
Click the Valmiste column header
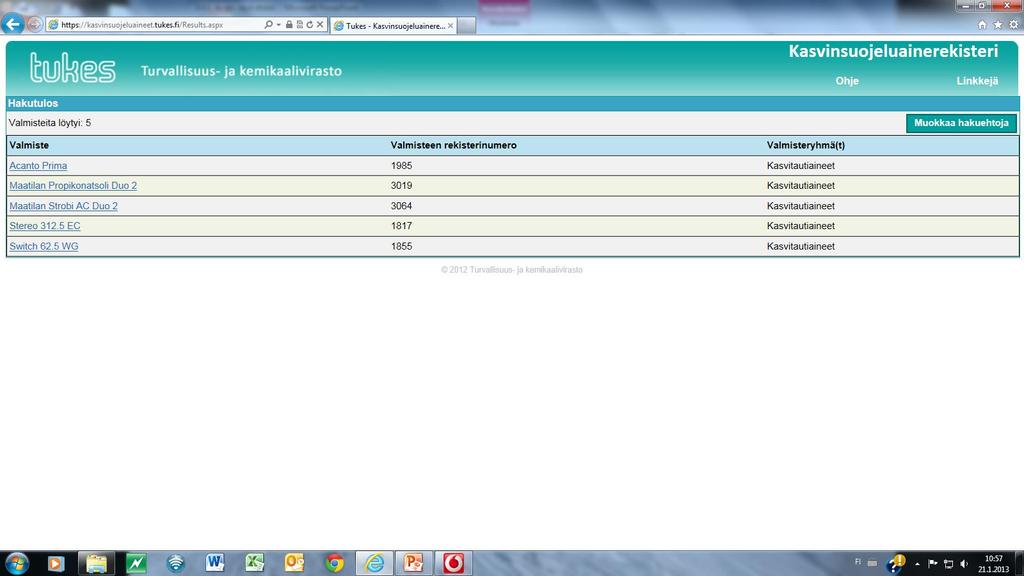tap(29, 145)
